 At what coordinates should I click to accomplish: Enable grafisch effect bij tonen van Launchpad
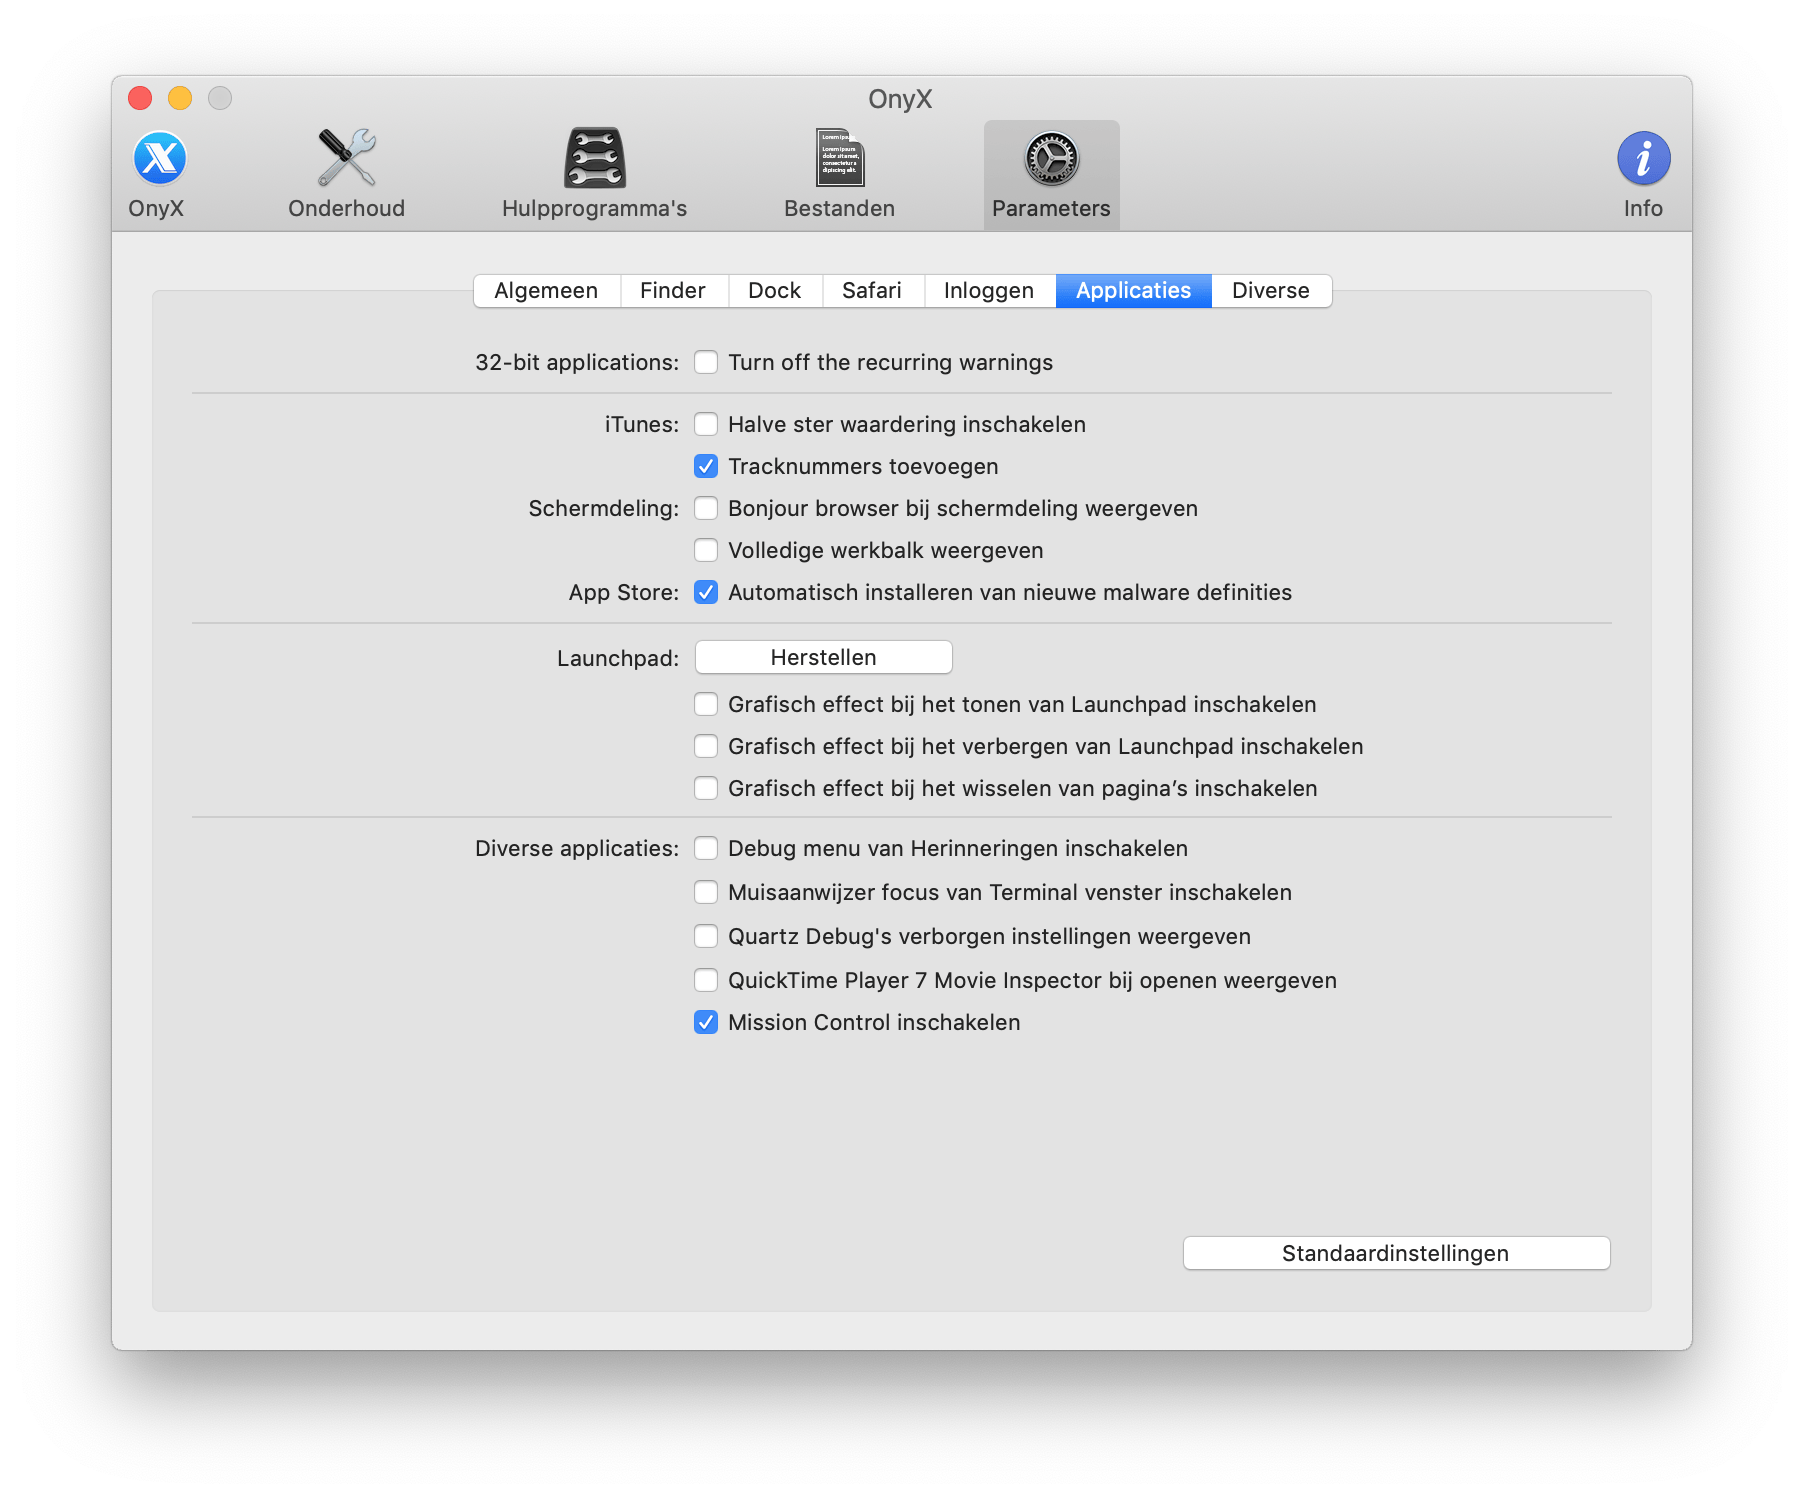tap(706, 704)
